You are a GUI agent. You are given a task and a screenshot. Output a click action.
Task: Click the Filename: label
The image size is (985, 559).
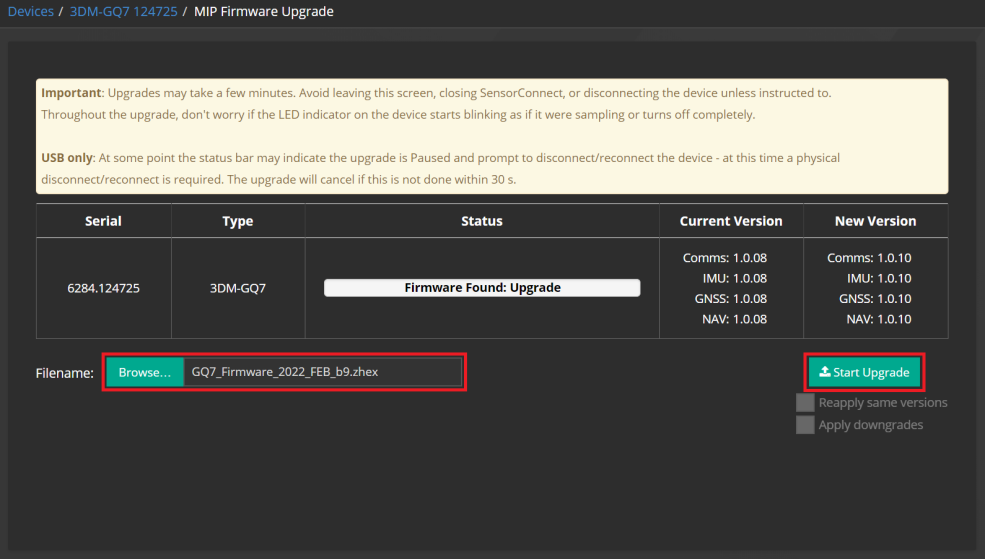(65, 373)
